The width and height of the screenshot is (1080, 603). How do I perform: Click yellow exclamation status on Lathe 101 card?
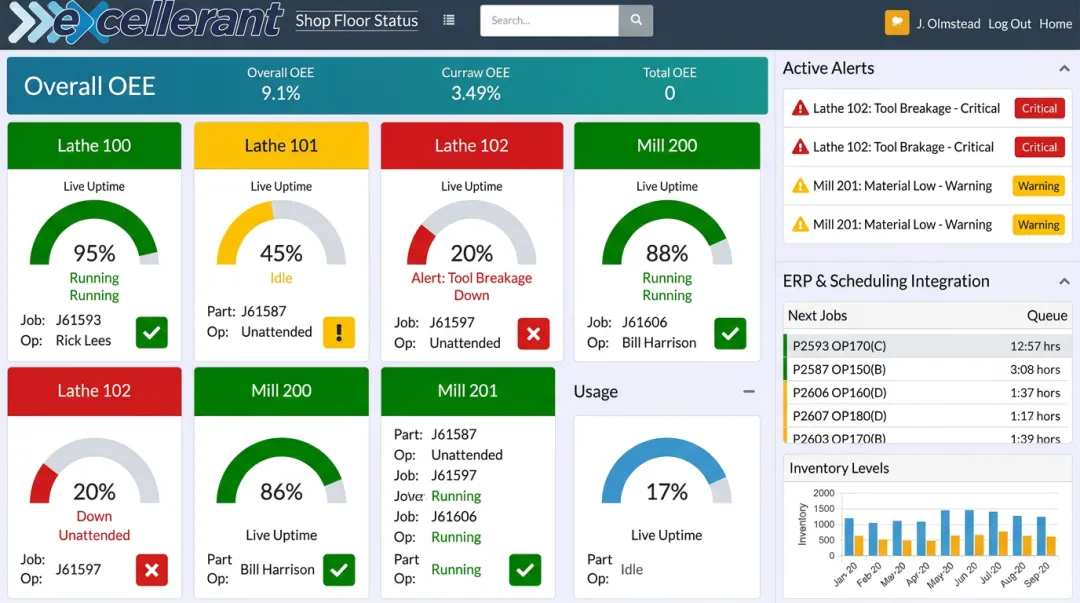point(339,332)
